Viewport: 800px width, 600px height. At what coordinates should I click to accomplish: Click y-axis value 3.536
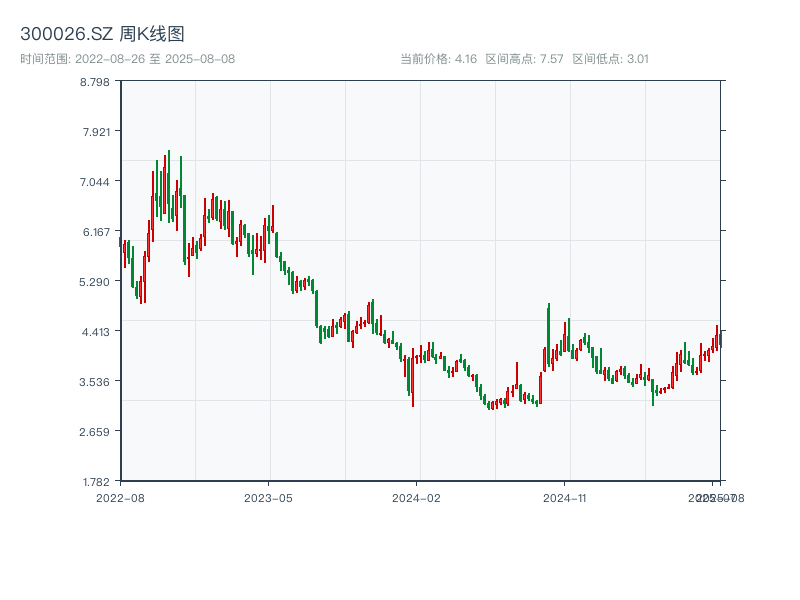94,382
